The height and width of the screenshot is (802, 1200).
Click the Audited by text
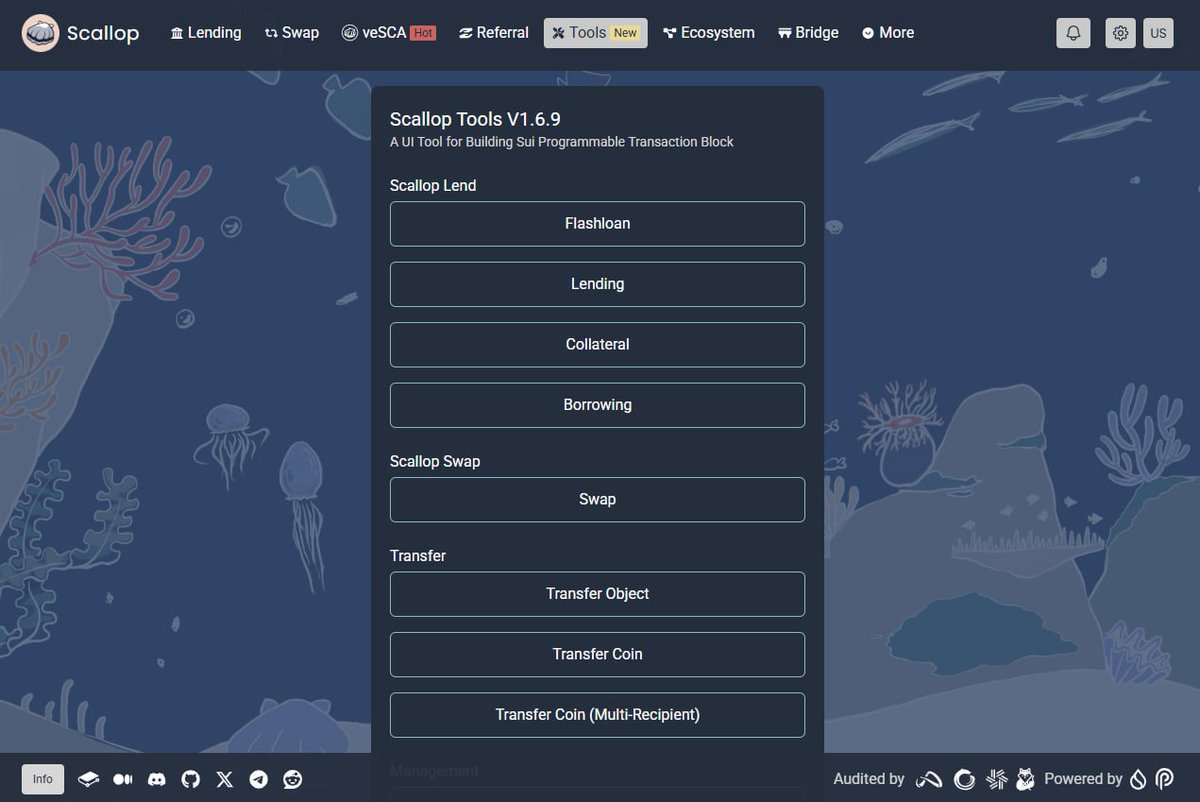click(869, 779)
